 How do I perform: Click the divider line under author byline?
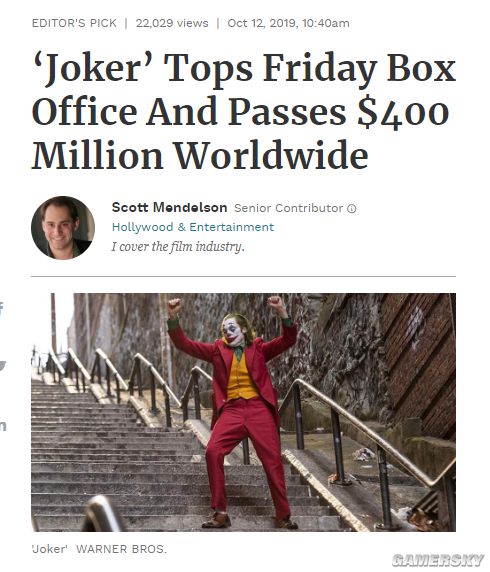(x=243, y=277)
